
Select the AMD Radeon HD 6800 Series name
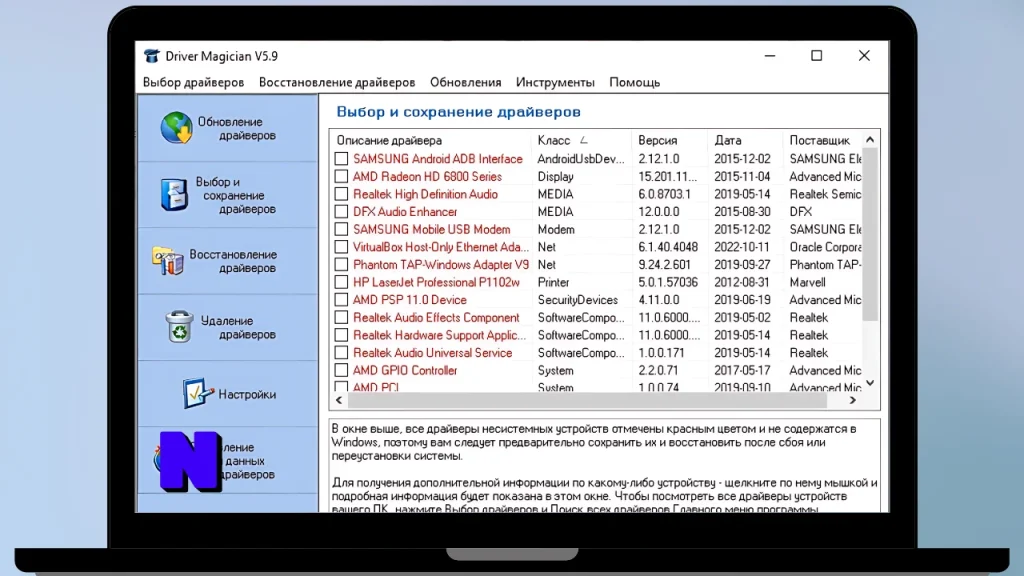pos(427,176)
